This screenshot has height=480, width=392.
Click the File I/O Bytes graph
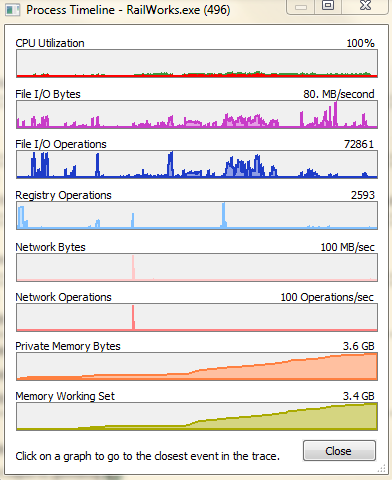tap(197, 114)
